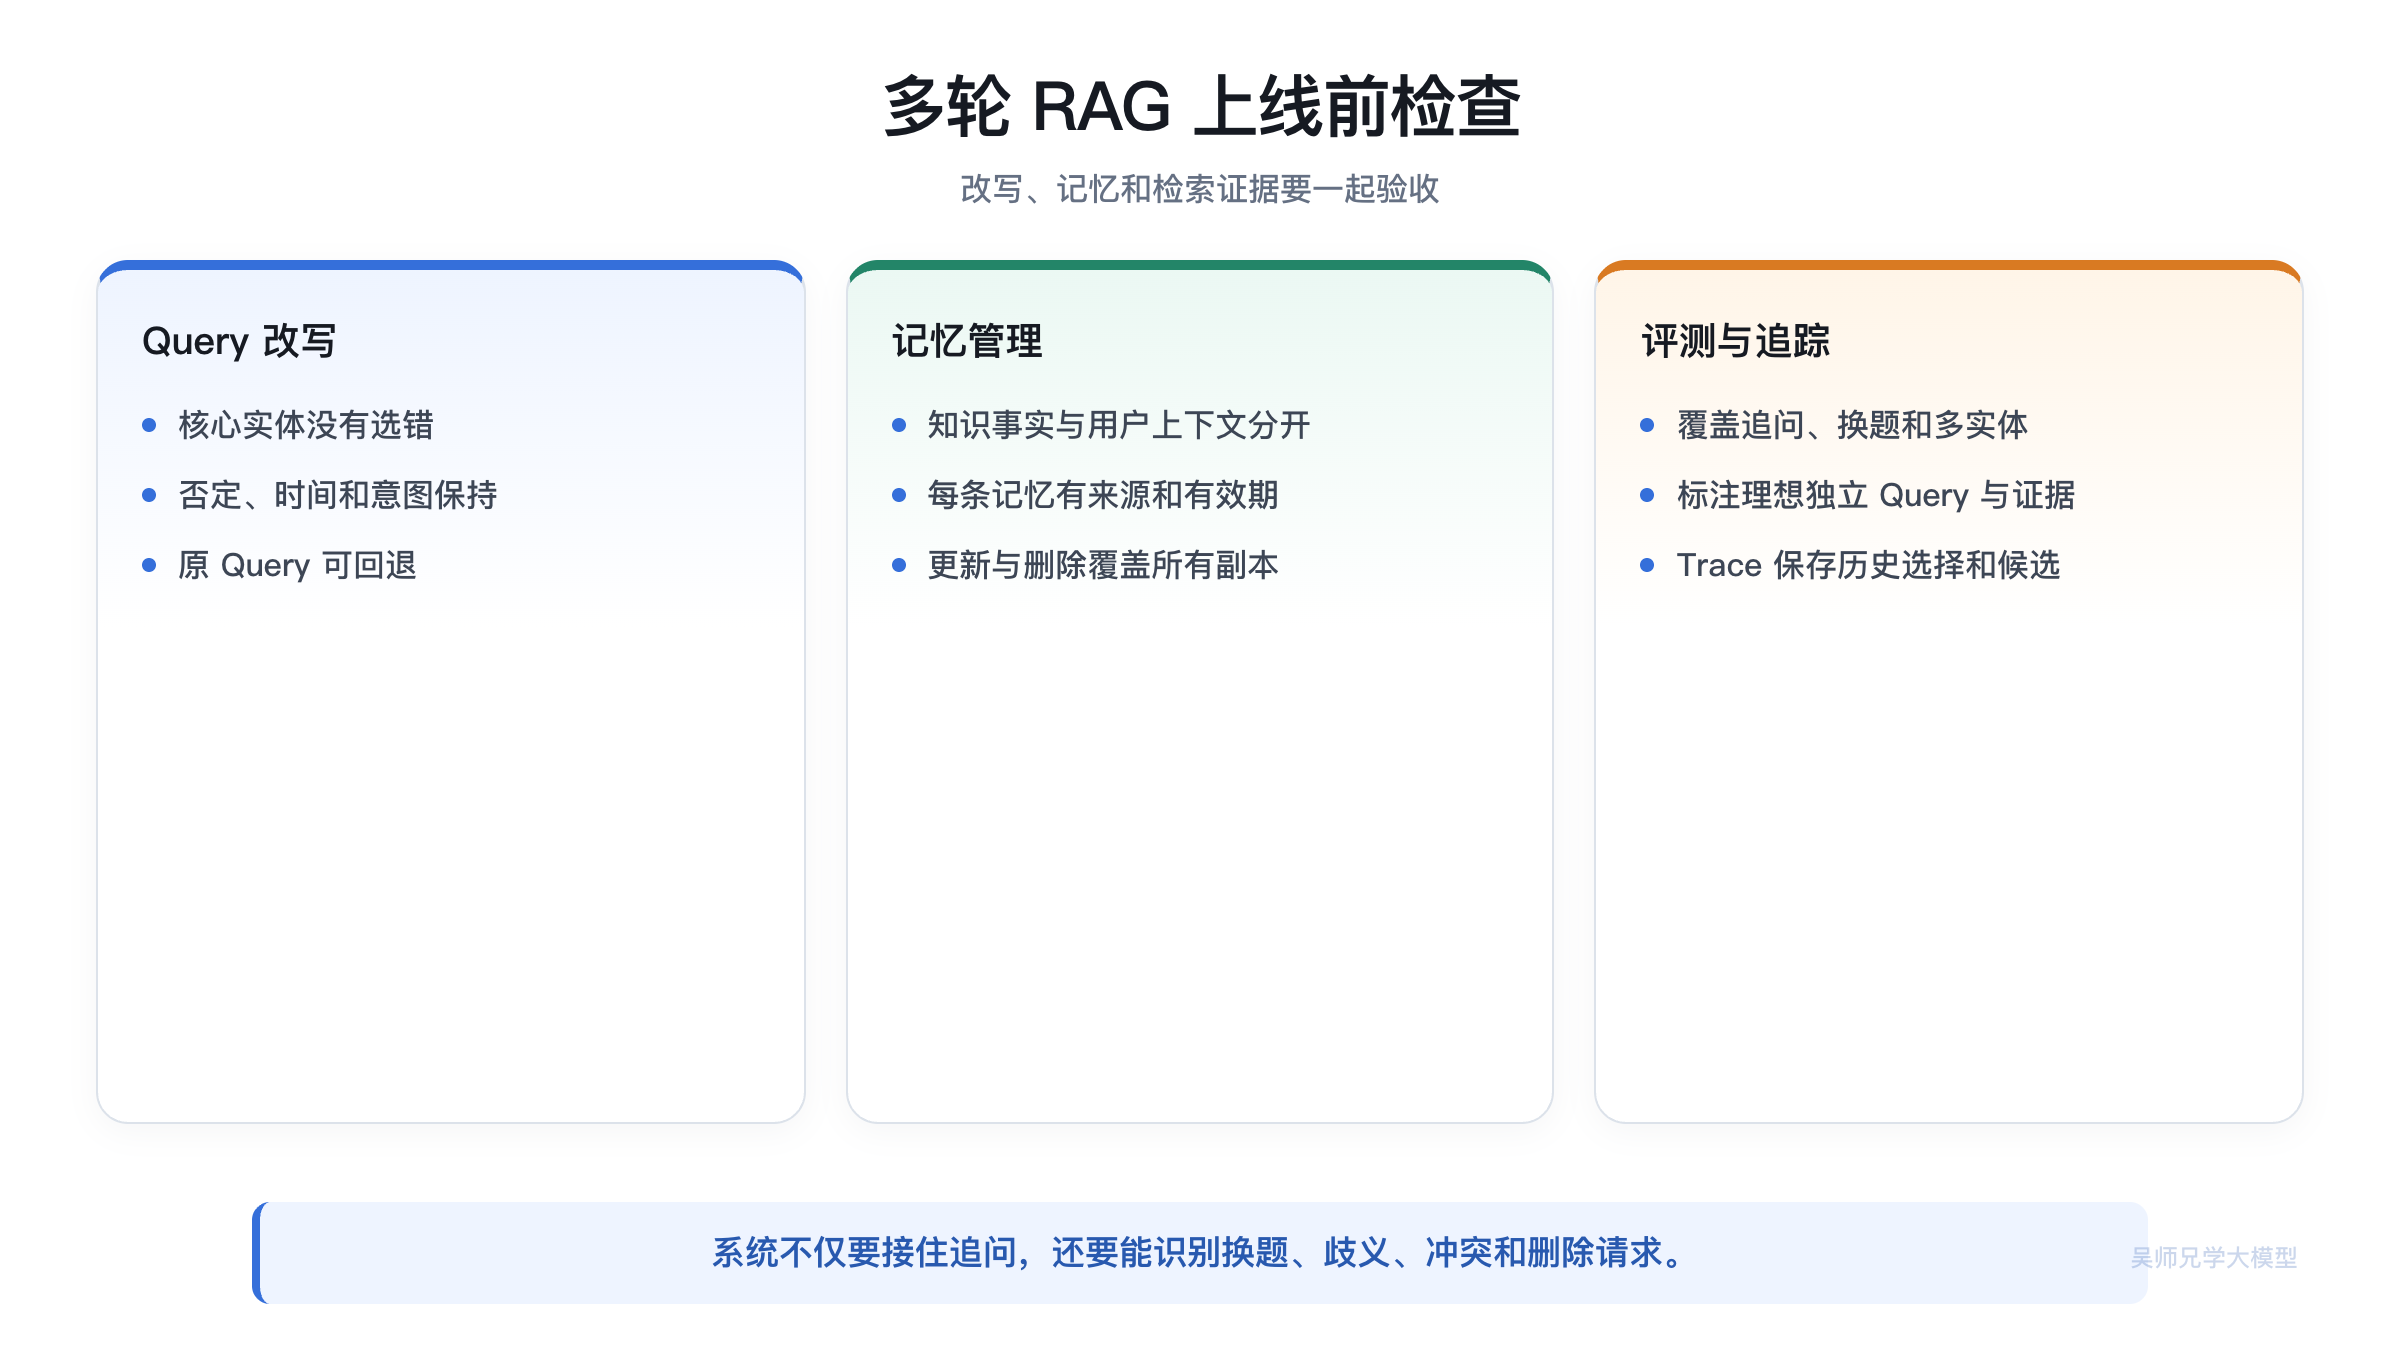Screen dimensions: 2400x1350
Task: Click the bullet 否定、时间和意图保持
Action: (x=338, y=495)
